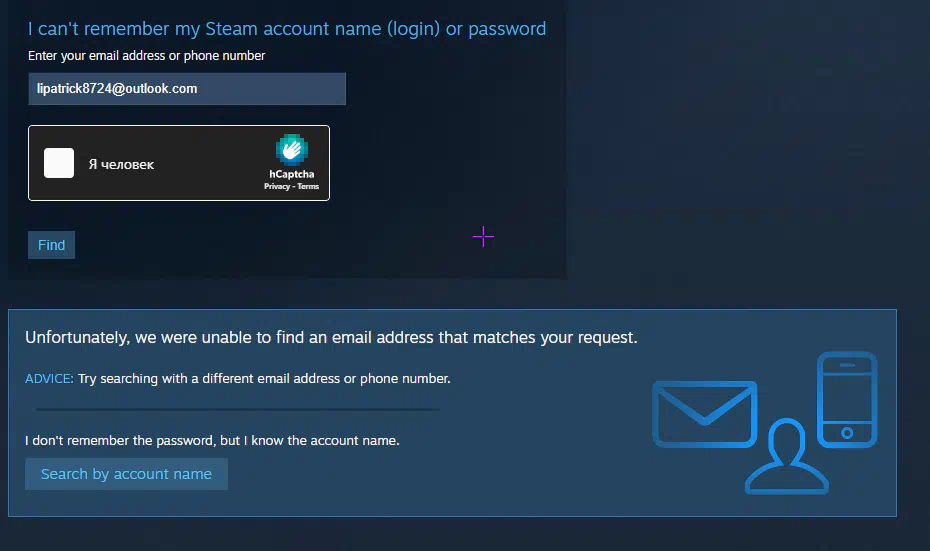This screenshot has height=551, width=930.
Task: Click the "I can't remember my Steam account" heading
Action: pos(287,28)
